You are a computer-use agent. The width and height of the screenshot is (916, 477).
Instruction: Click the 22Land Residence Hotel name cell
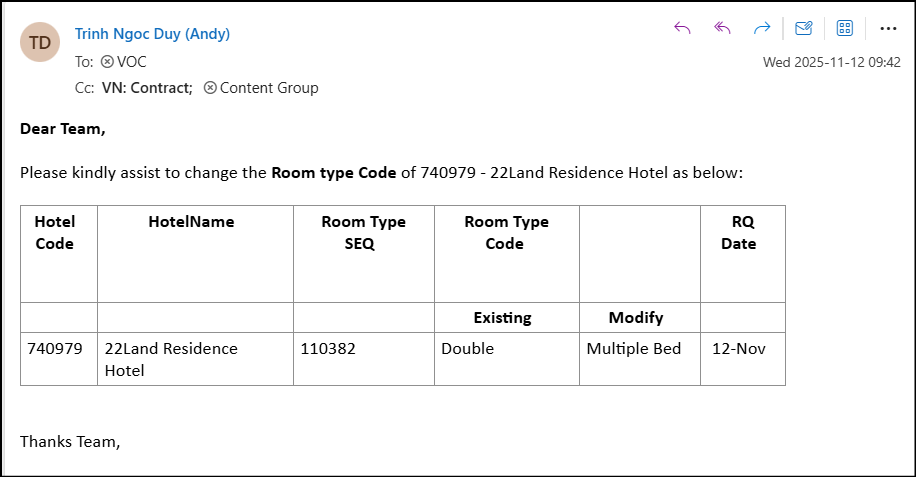[x=171, y=359]
